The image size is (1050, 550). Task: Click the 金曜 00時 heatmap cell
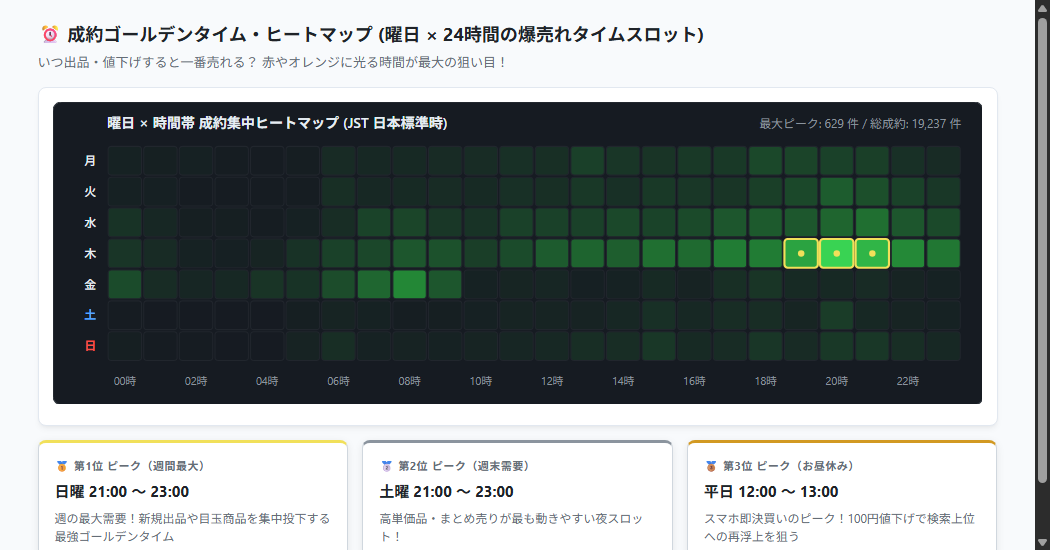point(125,284)
